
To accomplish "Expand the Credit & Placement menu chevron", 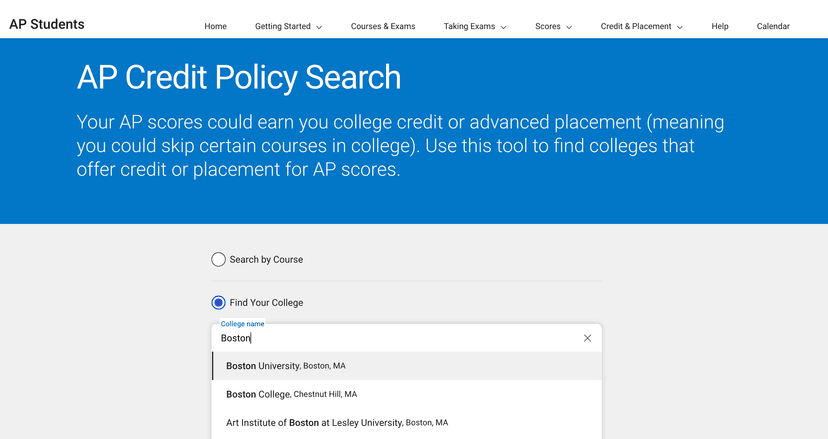I will [680, 27].
